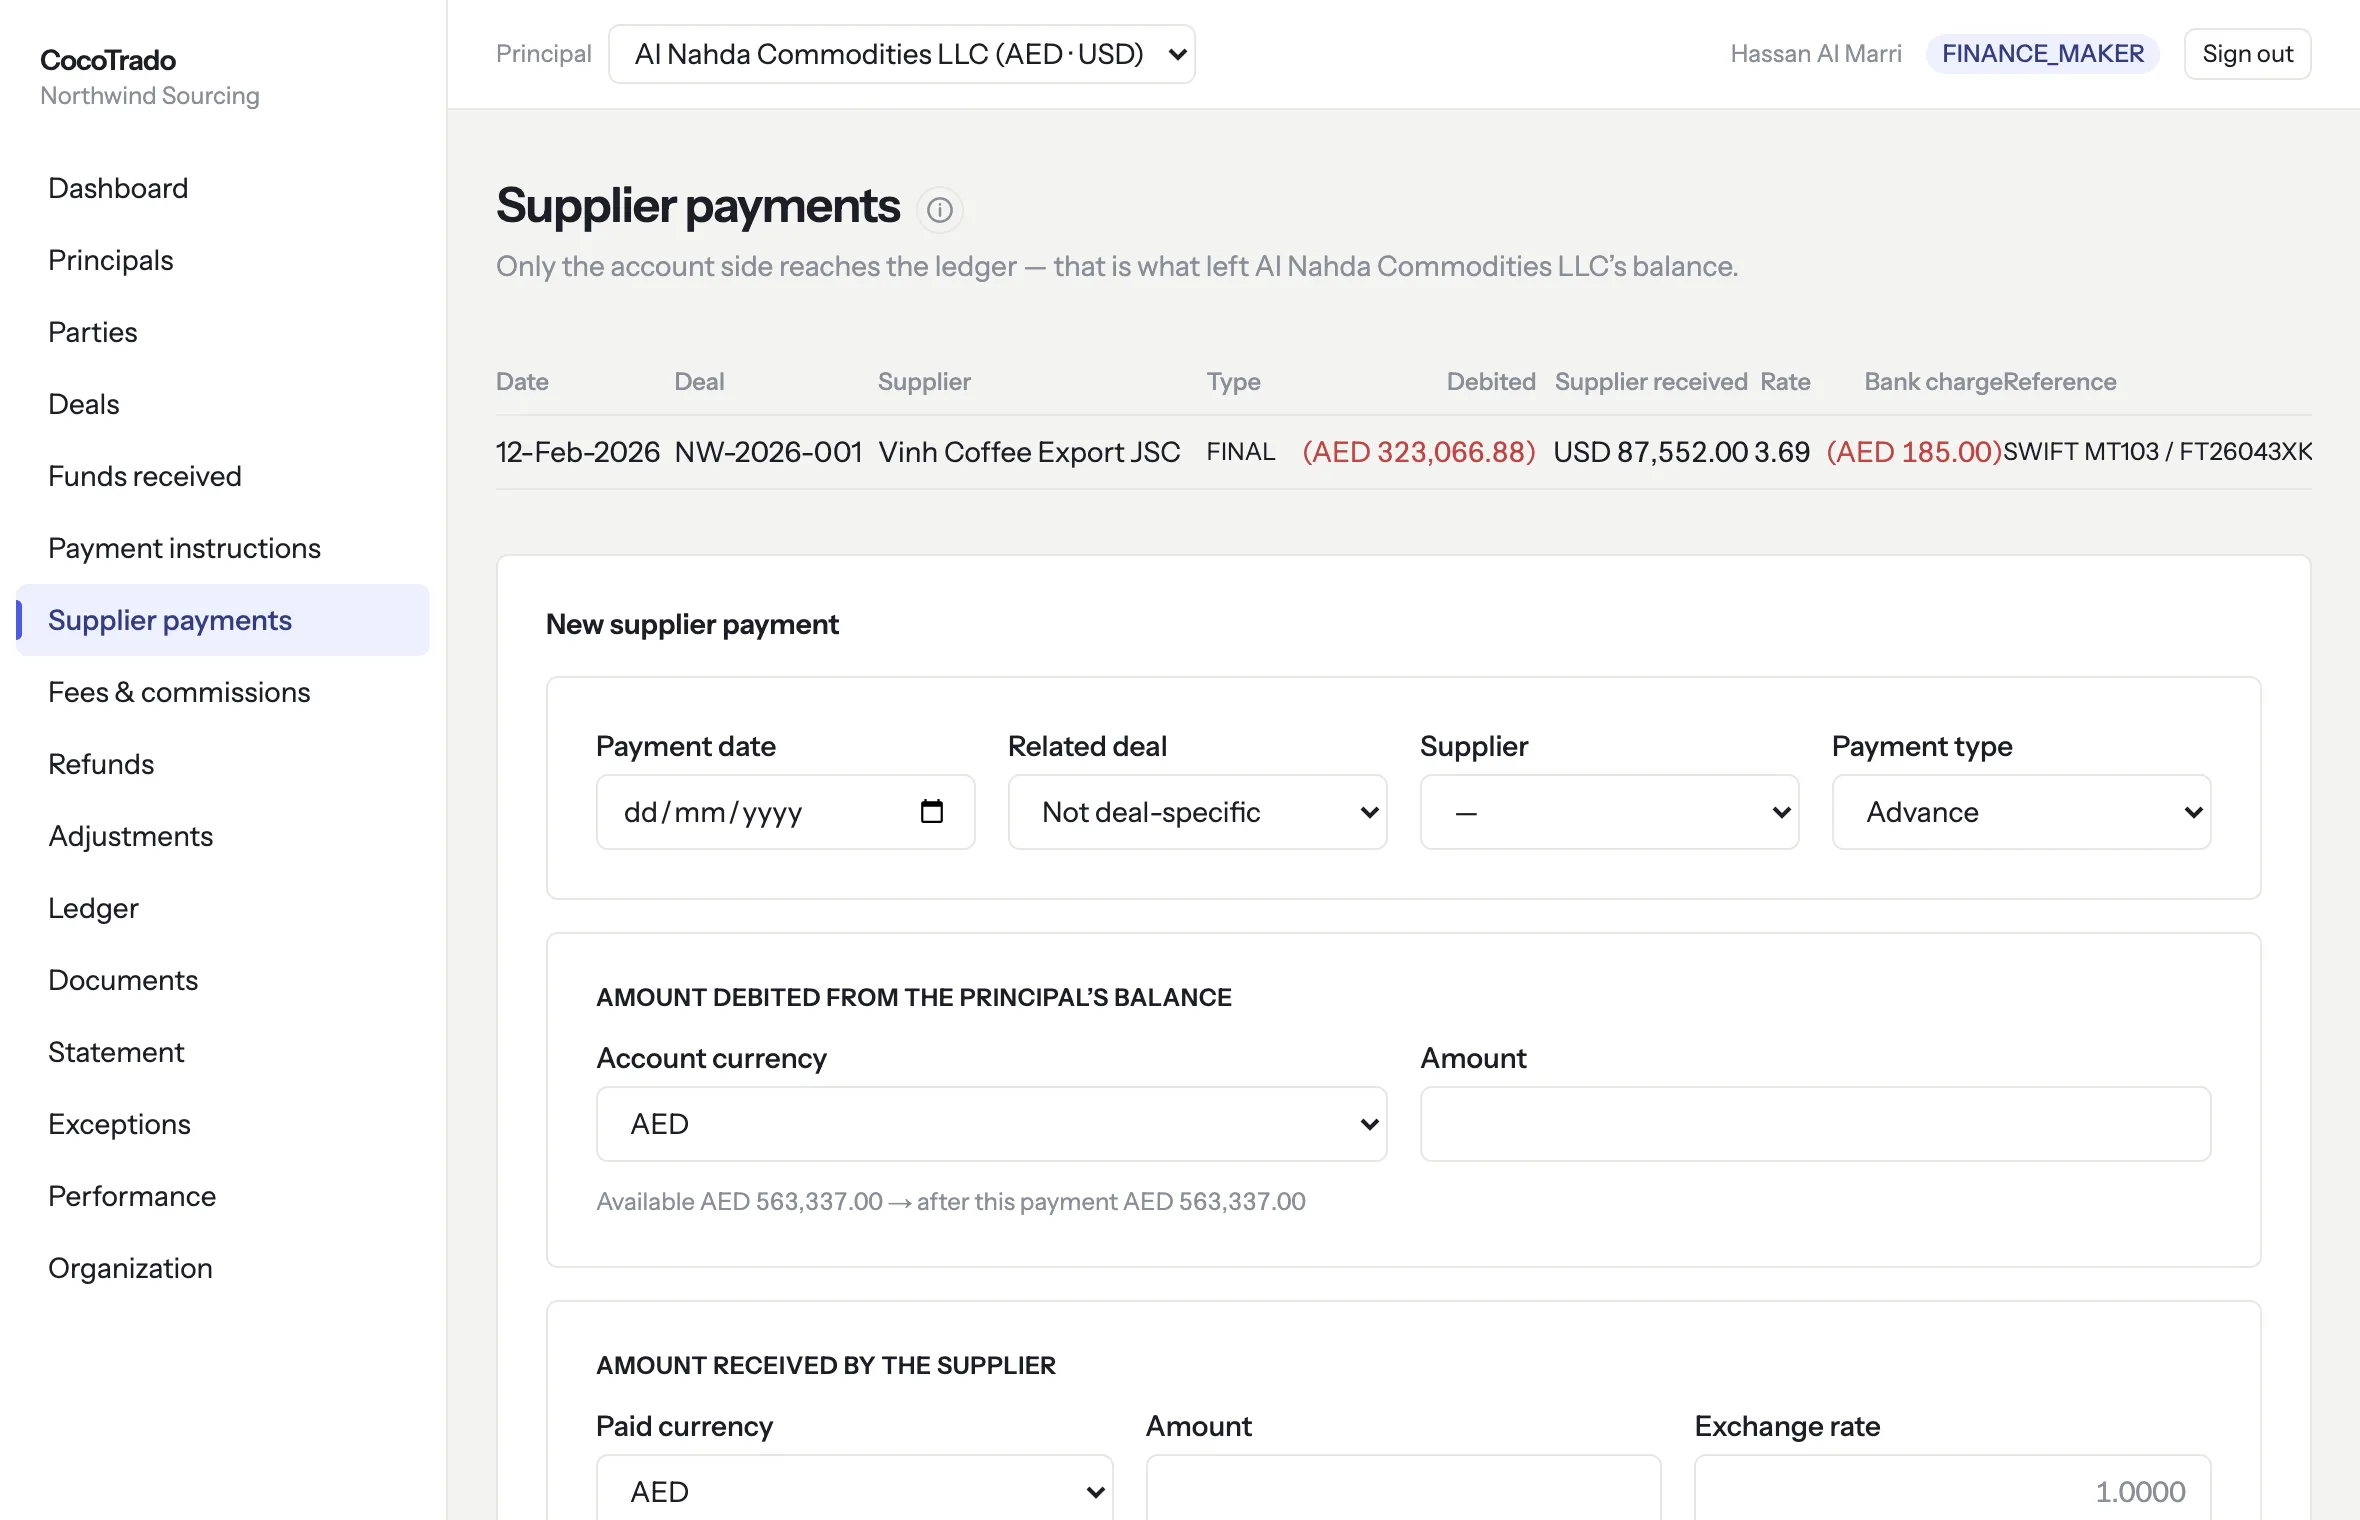
Task: Click the Type column header
Action: tap(1233, 382)
